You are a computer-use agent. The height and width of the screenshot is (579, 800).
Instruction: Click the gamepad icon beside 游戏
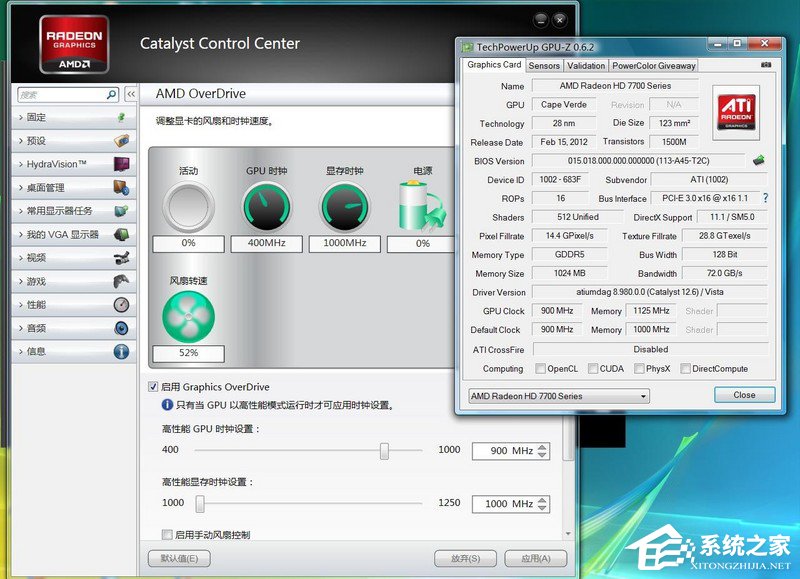[x=121, y=282]
